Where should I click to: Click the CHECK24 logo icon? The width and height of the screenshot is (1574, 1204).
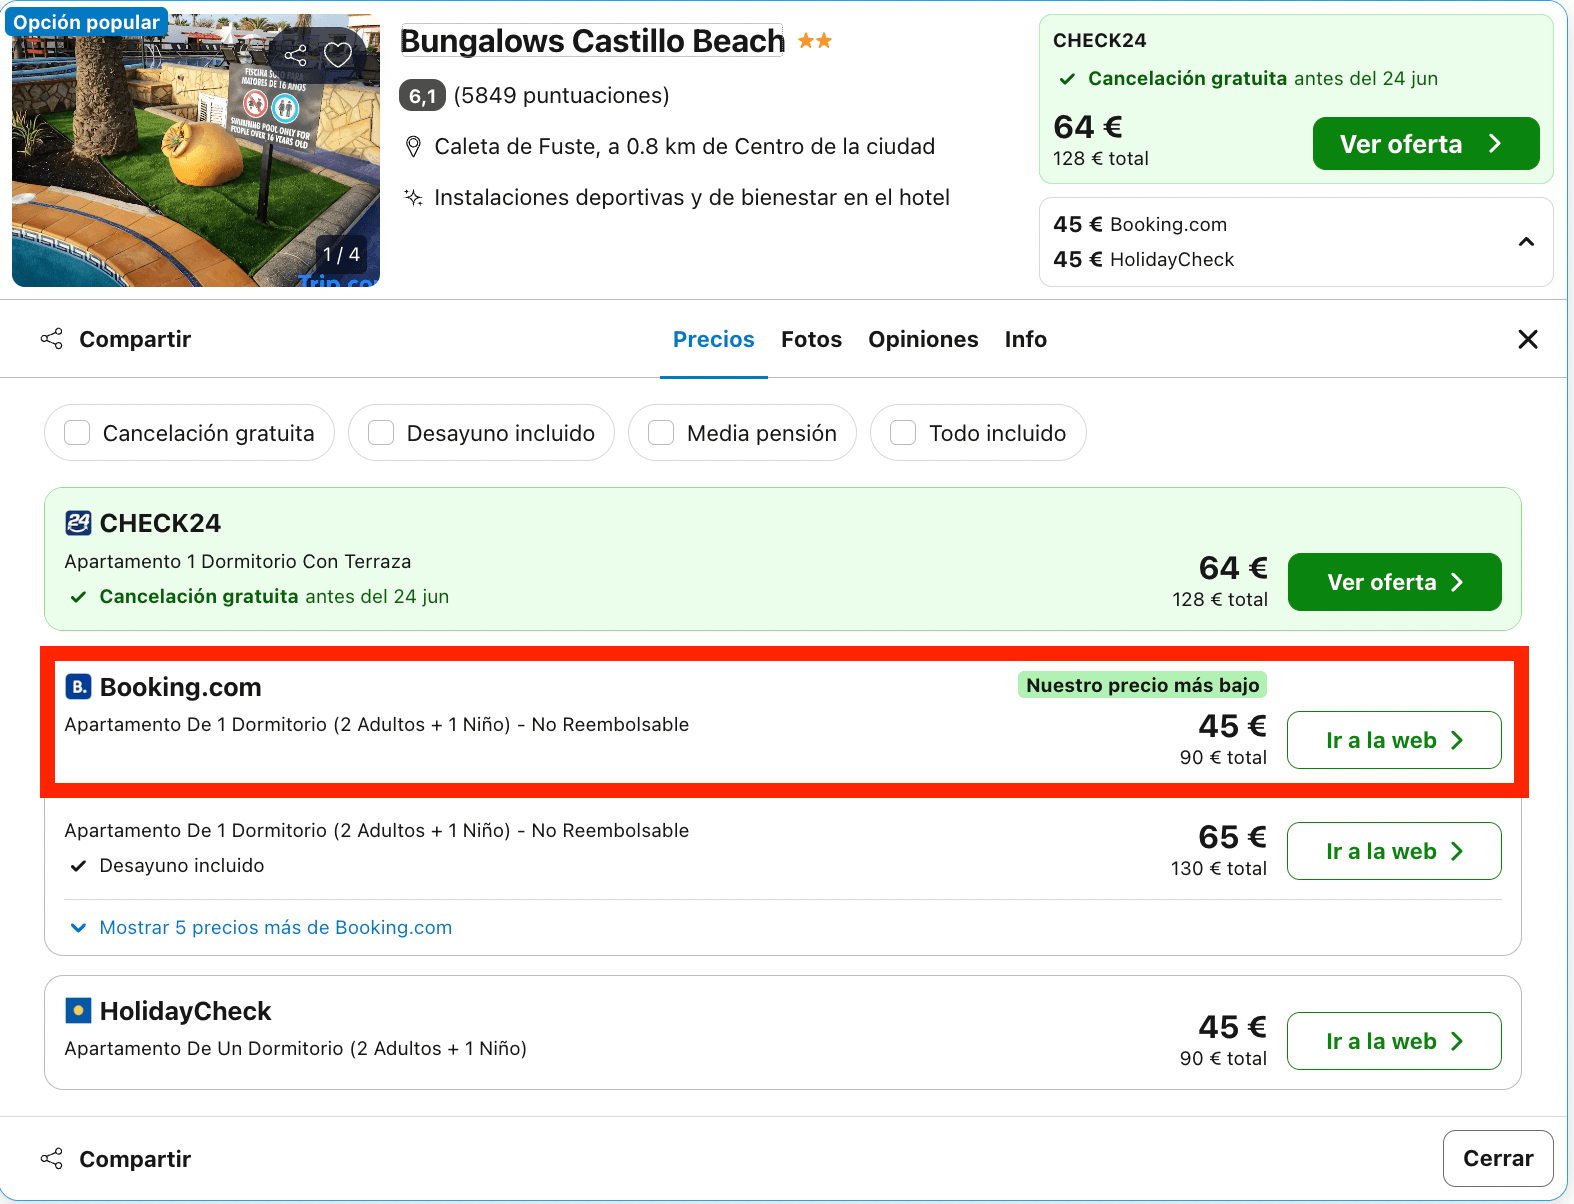[x=78, y=523]
